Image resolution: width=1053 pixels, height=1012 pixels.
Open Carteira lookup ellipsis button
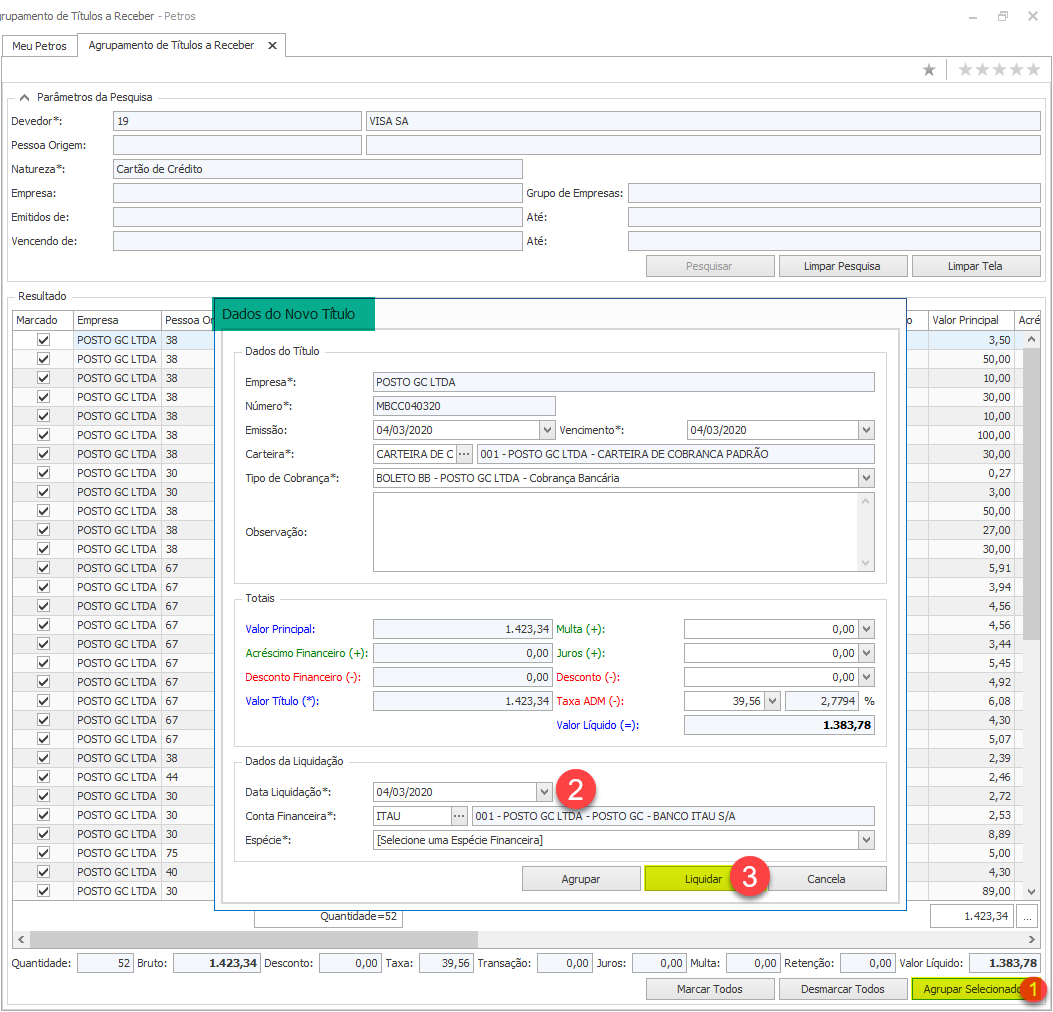(464, 454)
